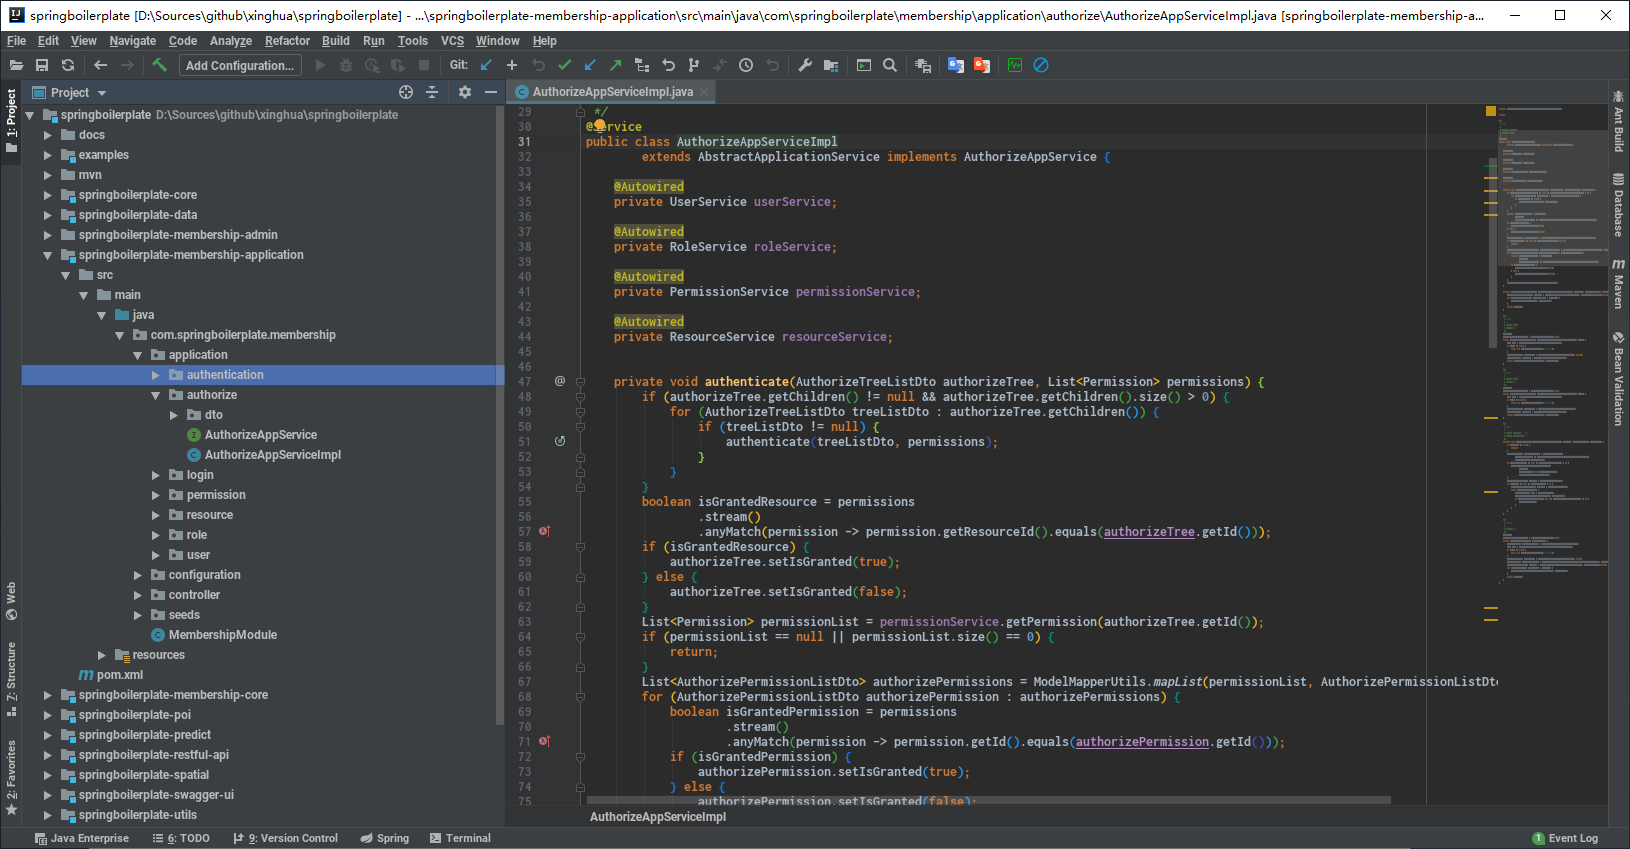Click the intention lightbulb near @Service
1630x849 pixels.
[x=600, y=126]
